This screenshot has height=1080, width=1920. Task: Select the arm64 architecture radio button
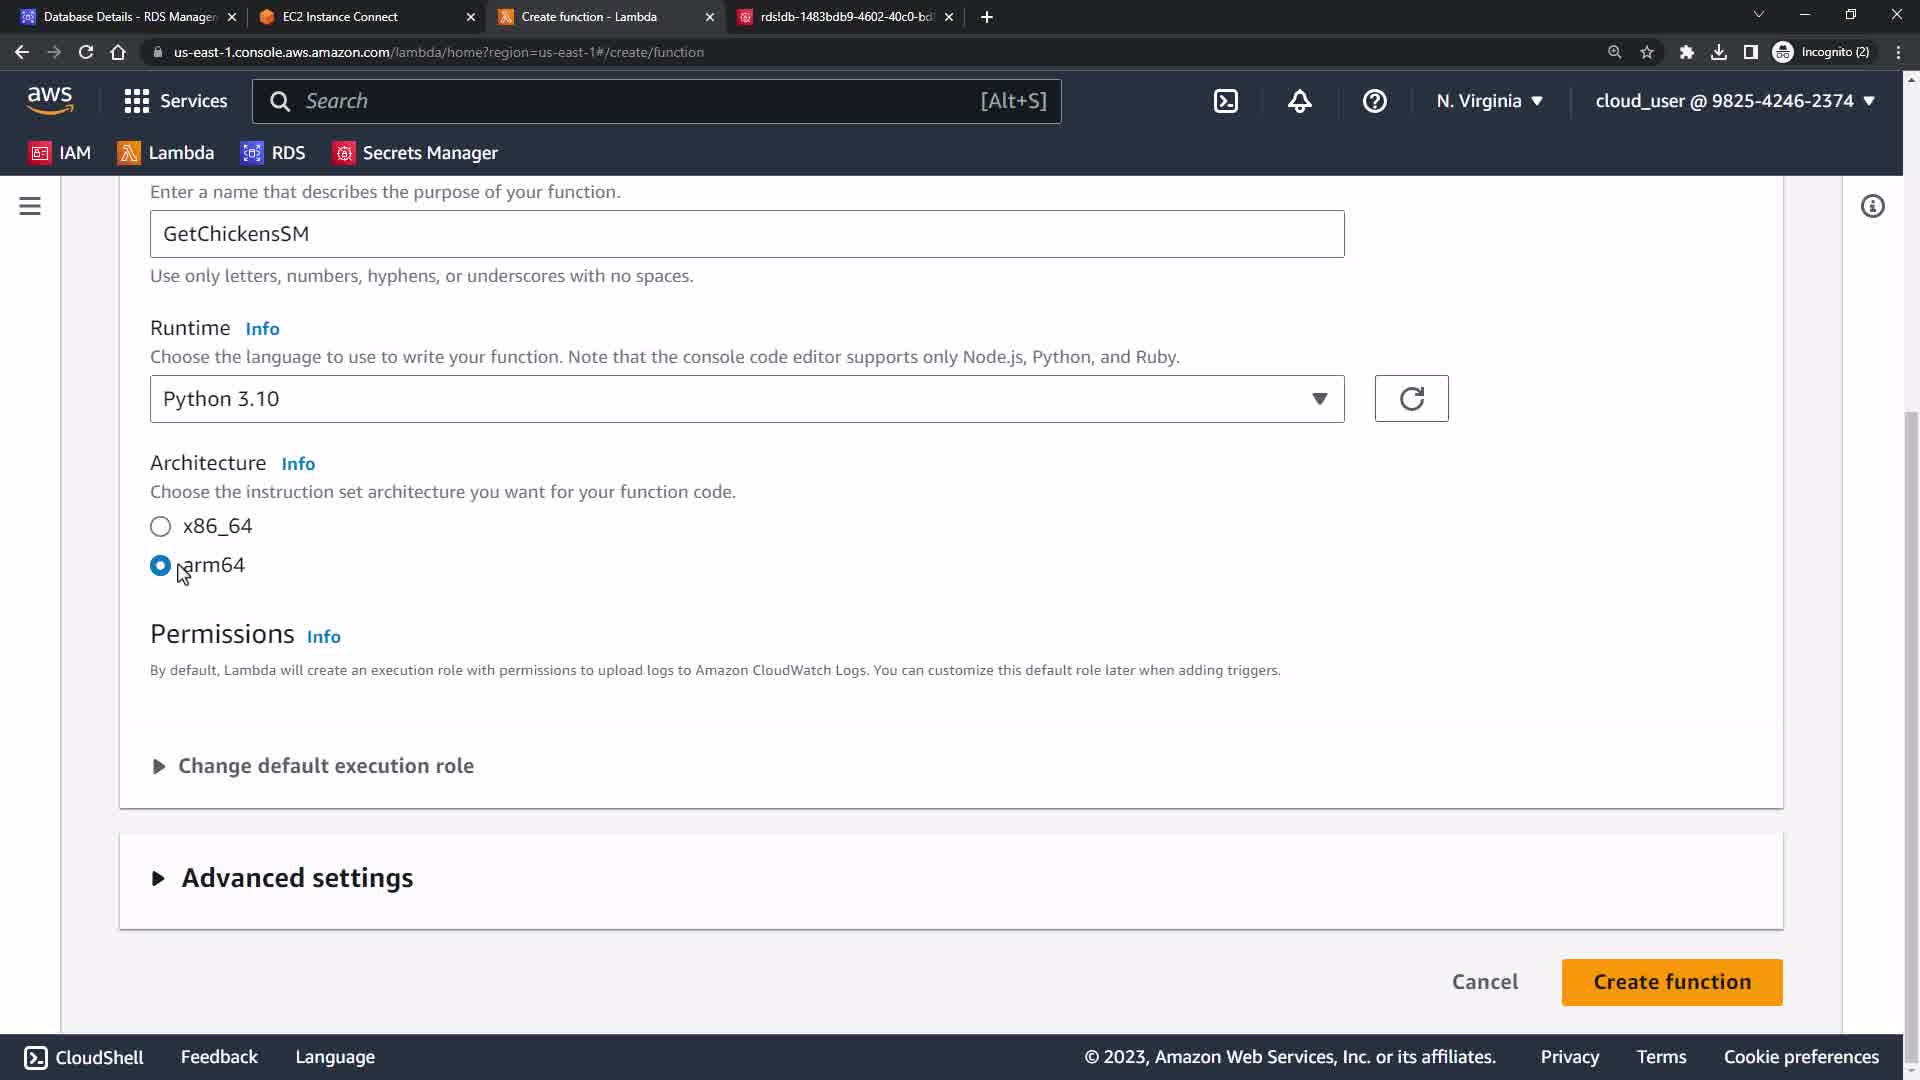coord(160,566)
